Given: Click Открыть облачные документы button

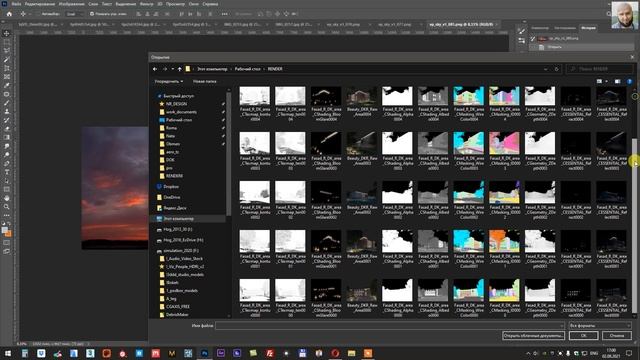Looking at the screenshot, I should [533, 336].
